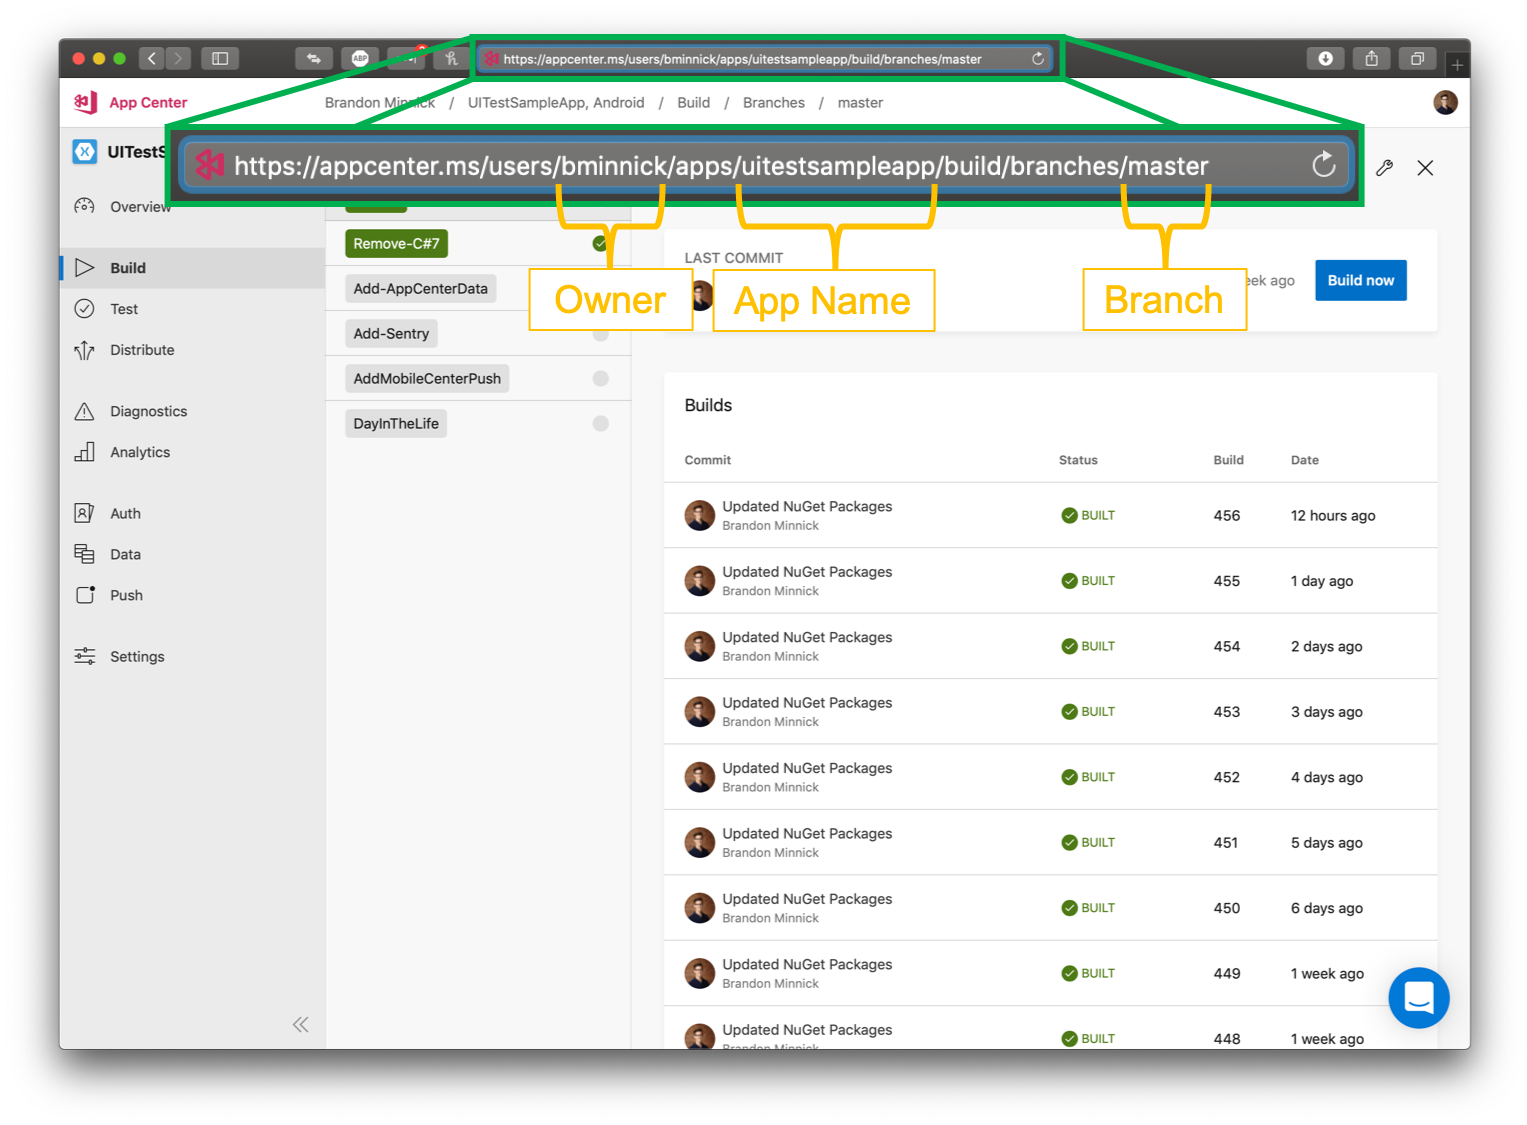Click the Date column header
This screenshot has width=1527, height=1125.
tap(1304, 460)
